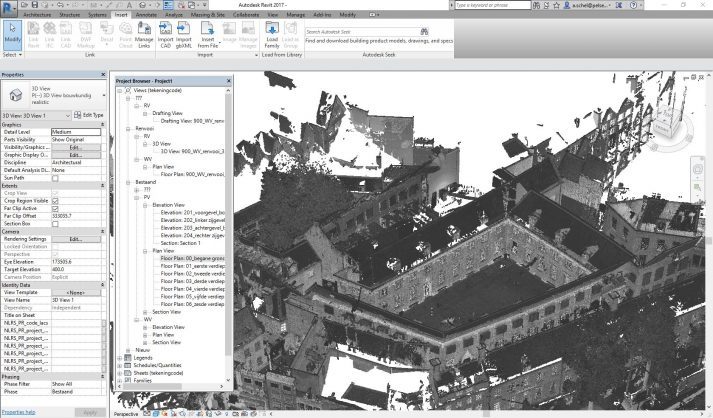
Task: Toggle the Section Box checkbox
Action: point(55,224)
